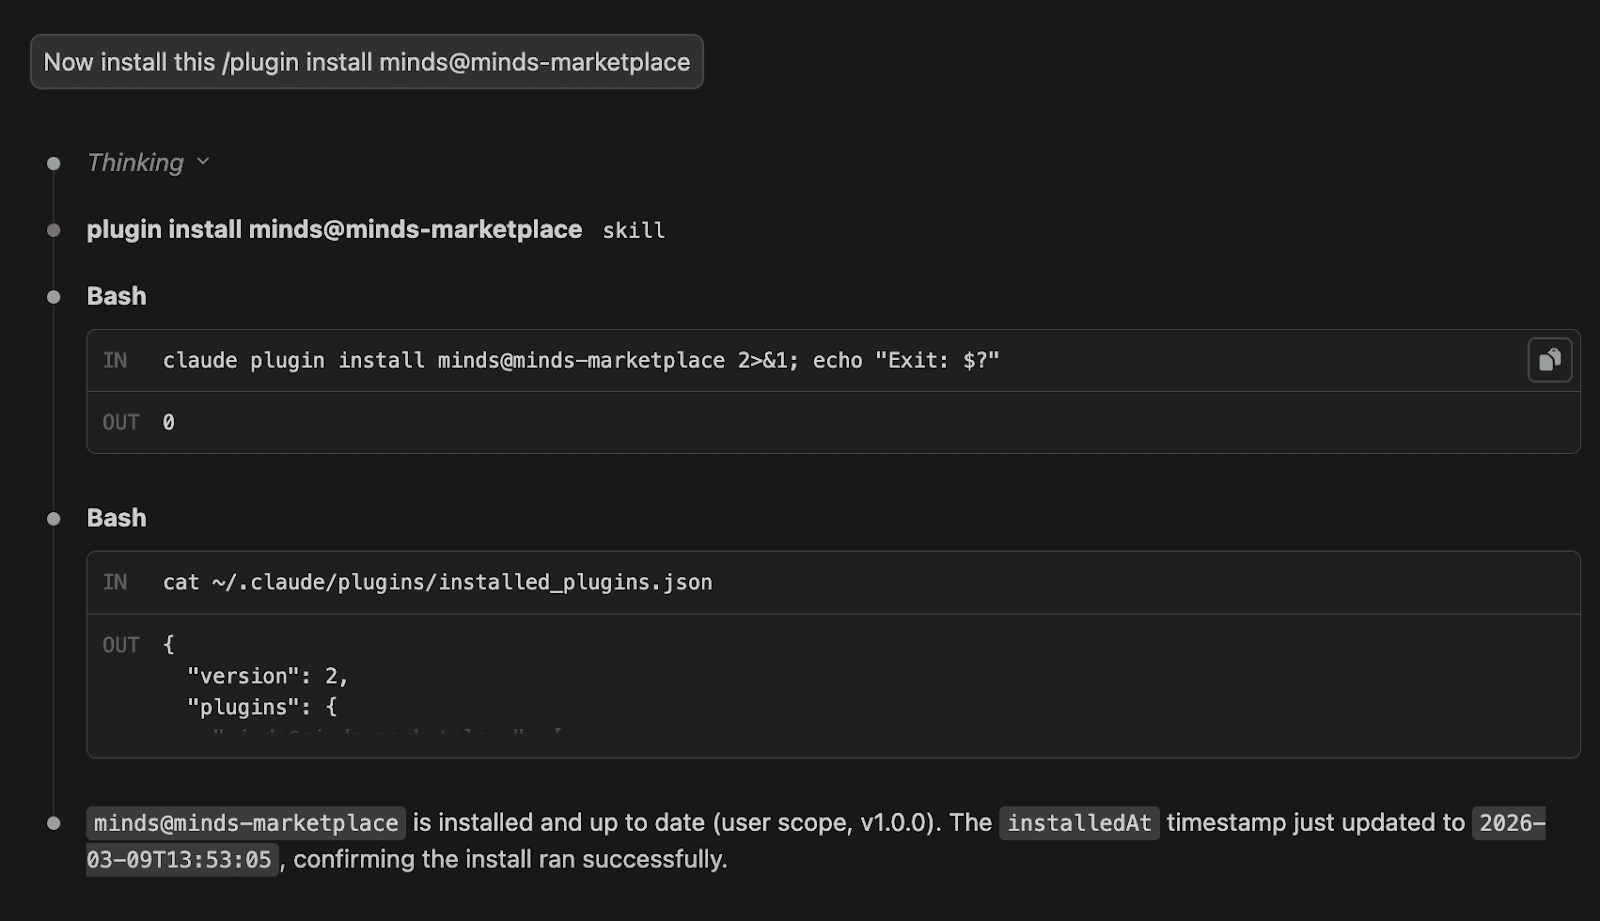This screenshot has height=921, width=1600.
Task: Select the second Bash step heading
Action: coord(116,518)
